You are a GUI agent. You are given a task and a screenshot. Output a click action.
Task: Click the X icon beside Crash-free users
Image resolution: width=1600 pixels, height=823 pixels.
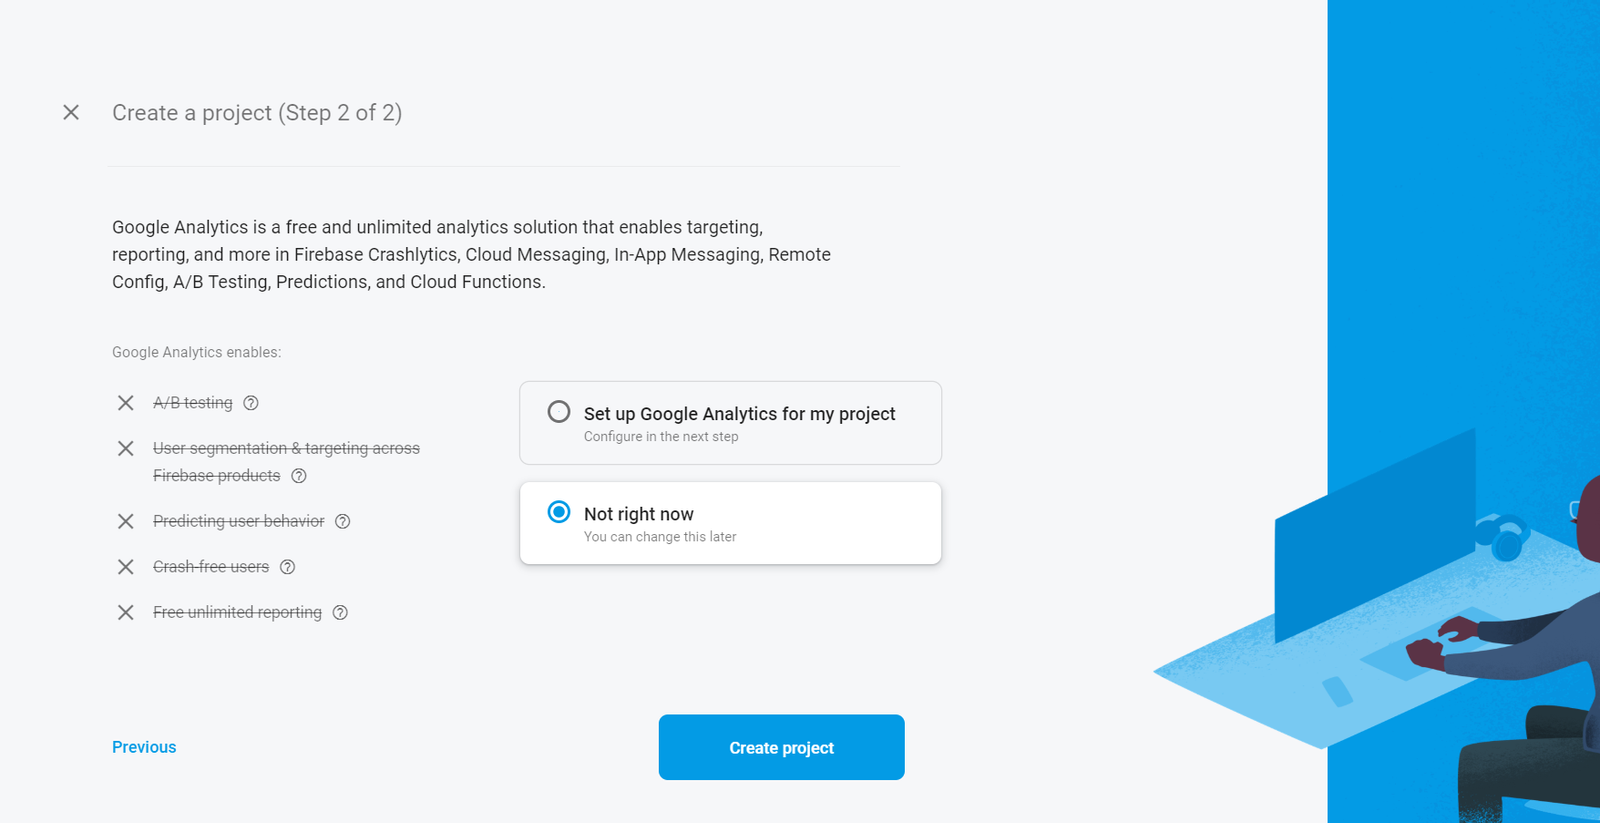[125, 566]
